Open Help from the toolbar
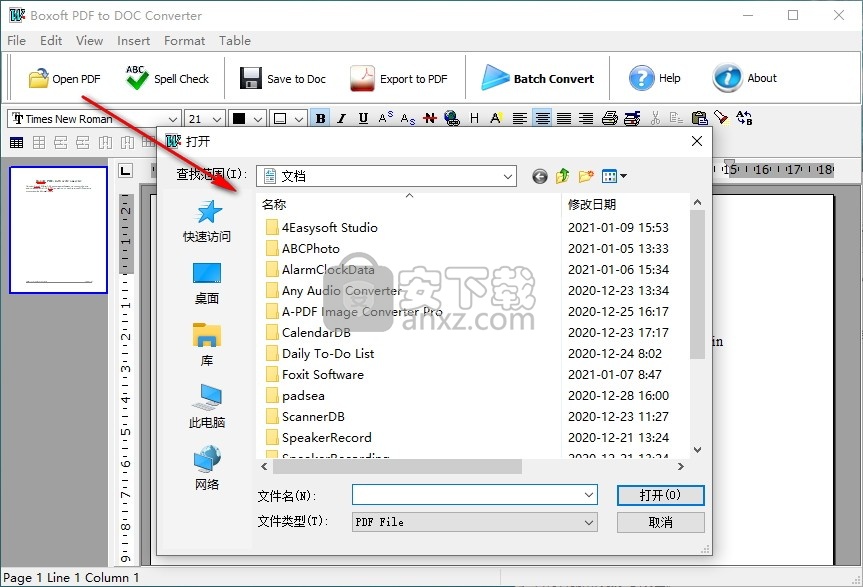The width and height of the screenshot is (863, 587). 654,78
